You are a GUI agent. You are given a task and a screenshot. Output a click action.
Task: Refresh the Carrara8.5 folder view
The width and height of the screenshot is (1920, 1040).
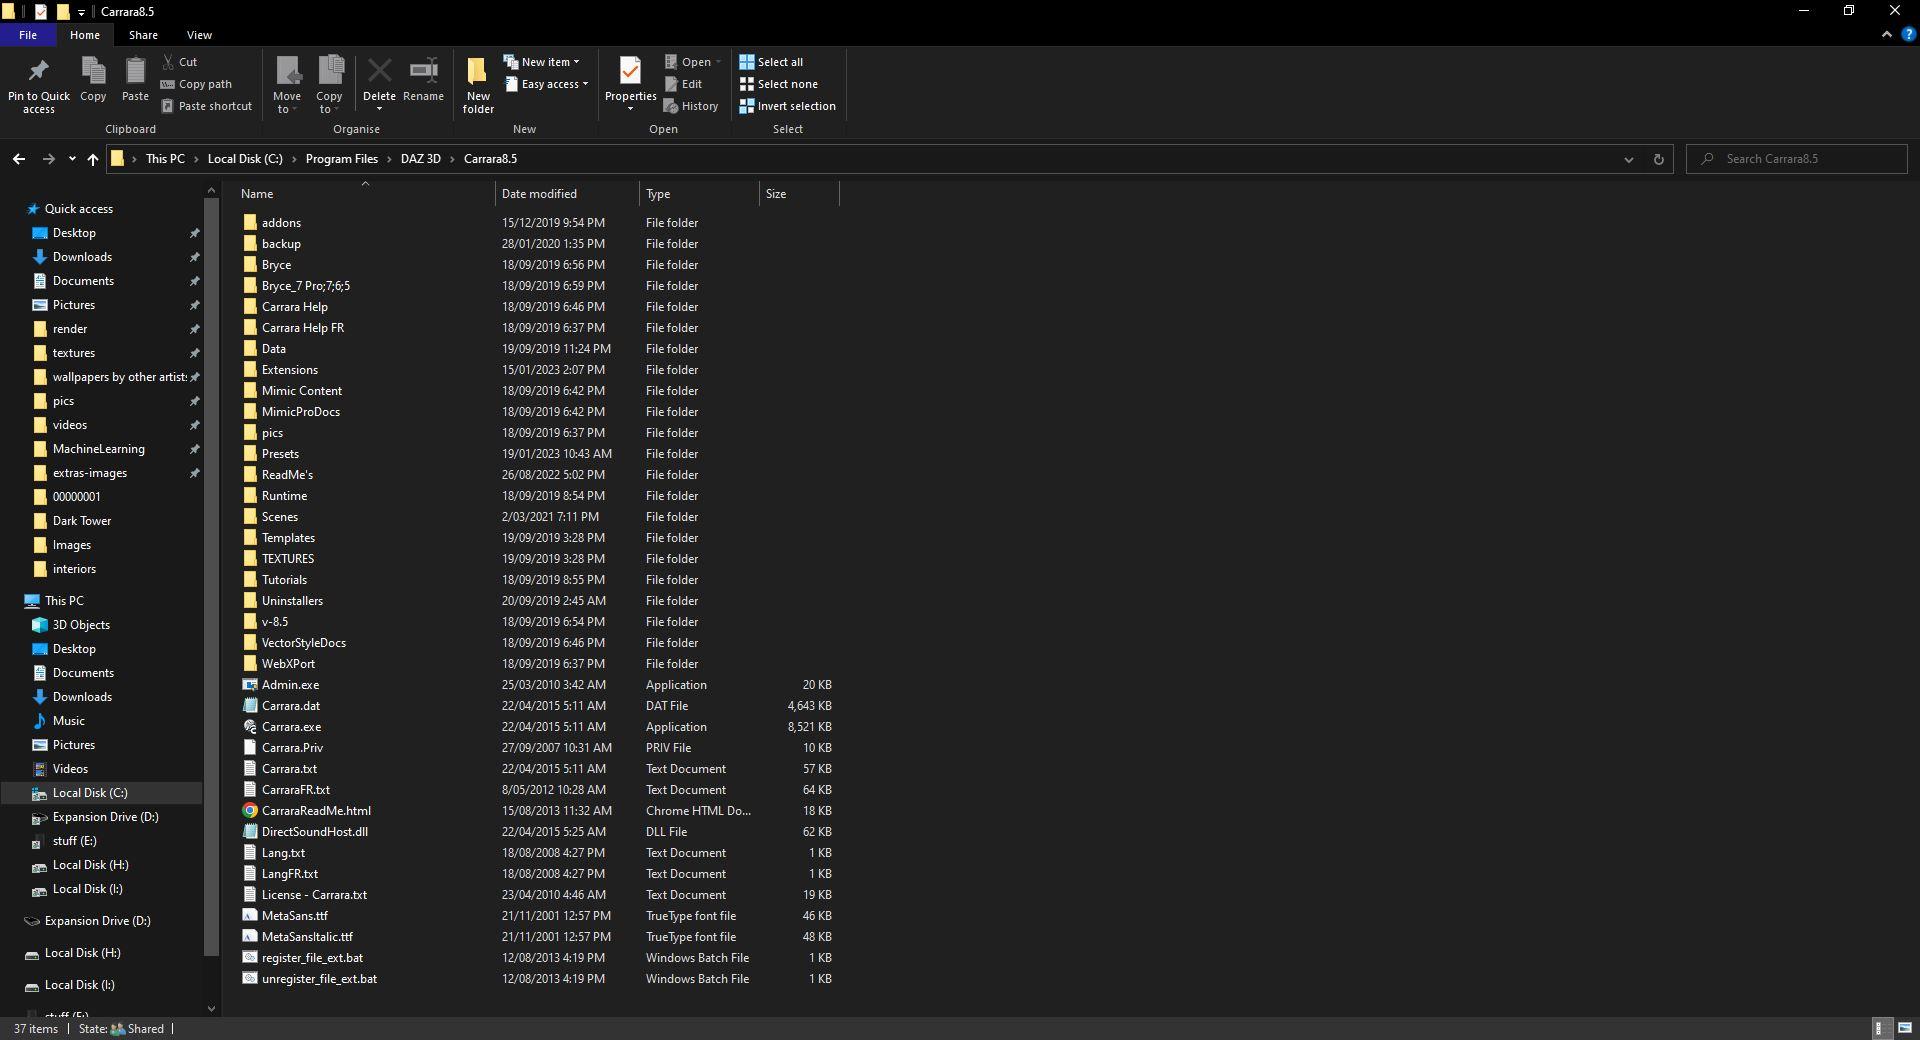1658,159
